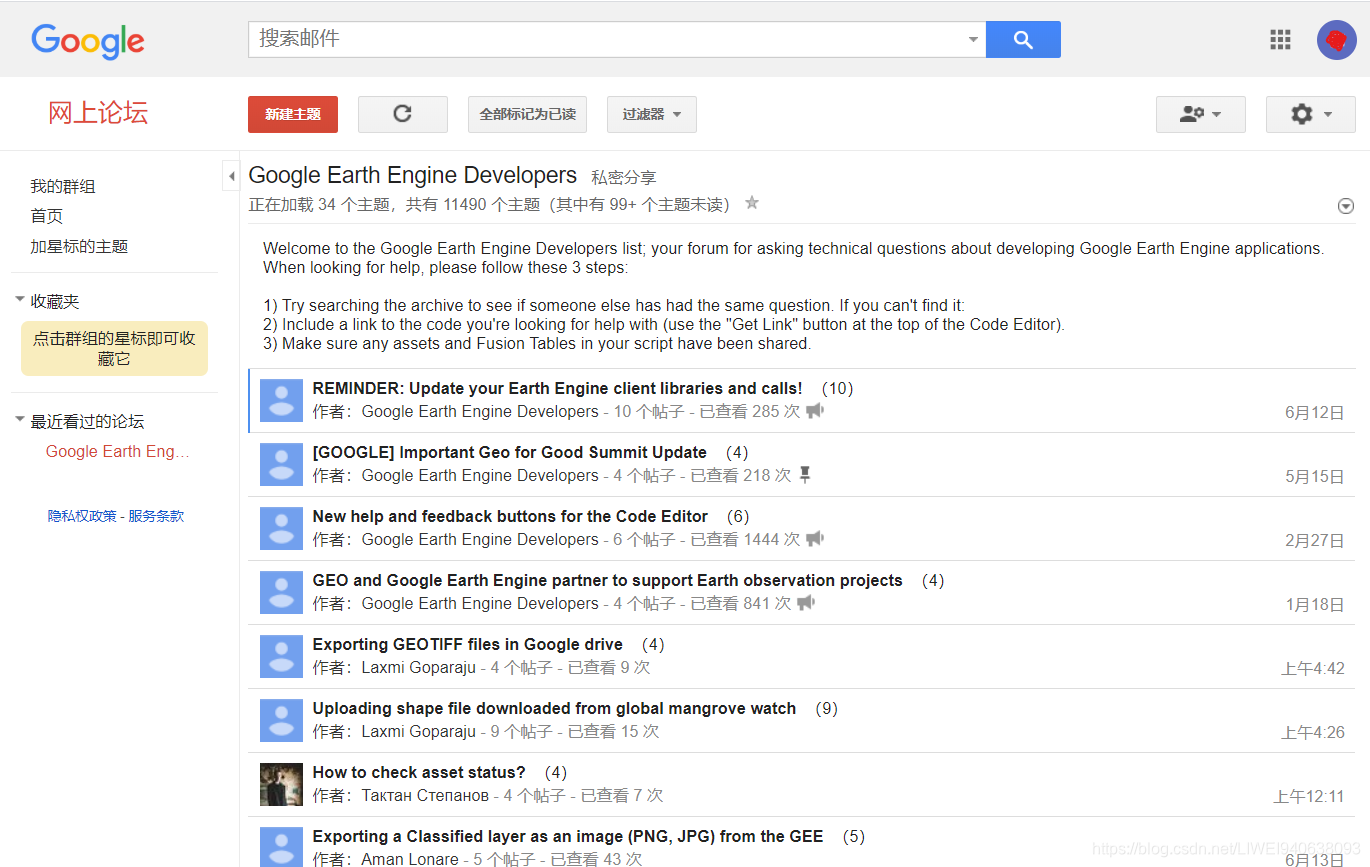1370x867 pixels.
Task: Open GEO and Google Earth Engine partner topic
Action: tap(607, 580)
